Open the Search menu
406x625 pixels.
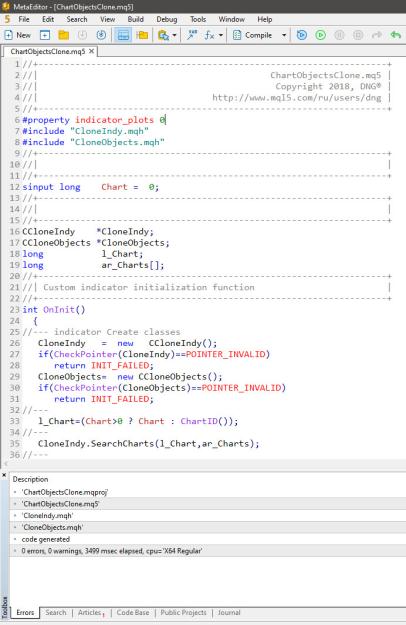[x=76, y=19]
